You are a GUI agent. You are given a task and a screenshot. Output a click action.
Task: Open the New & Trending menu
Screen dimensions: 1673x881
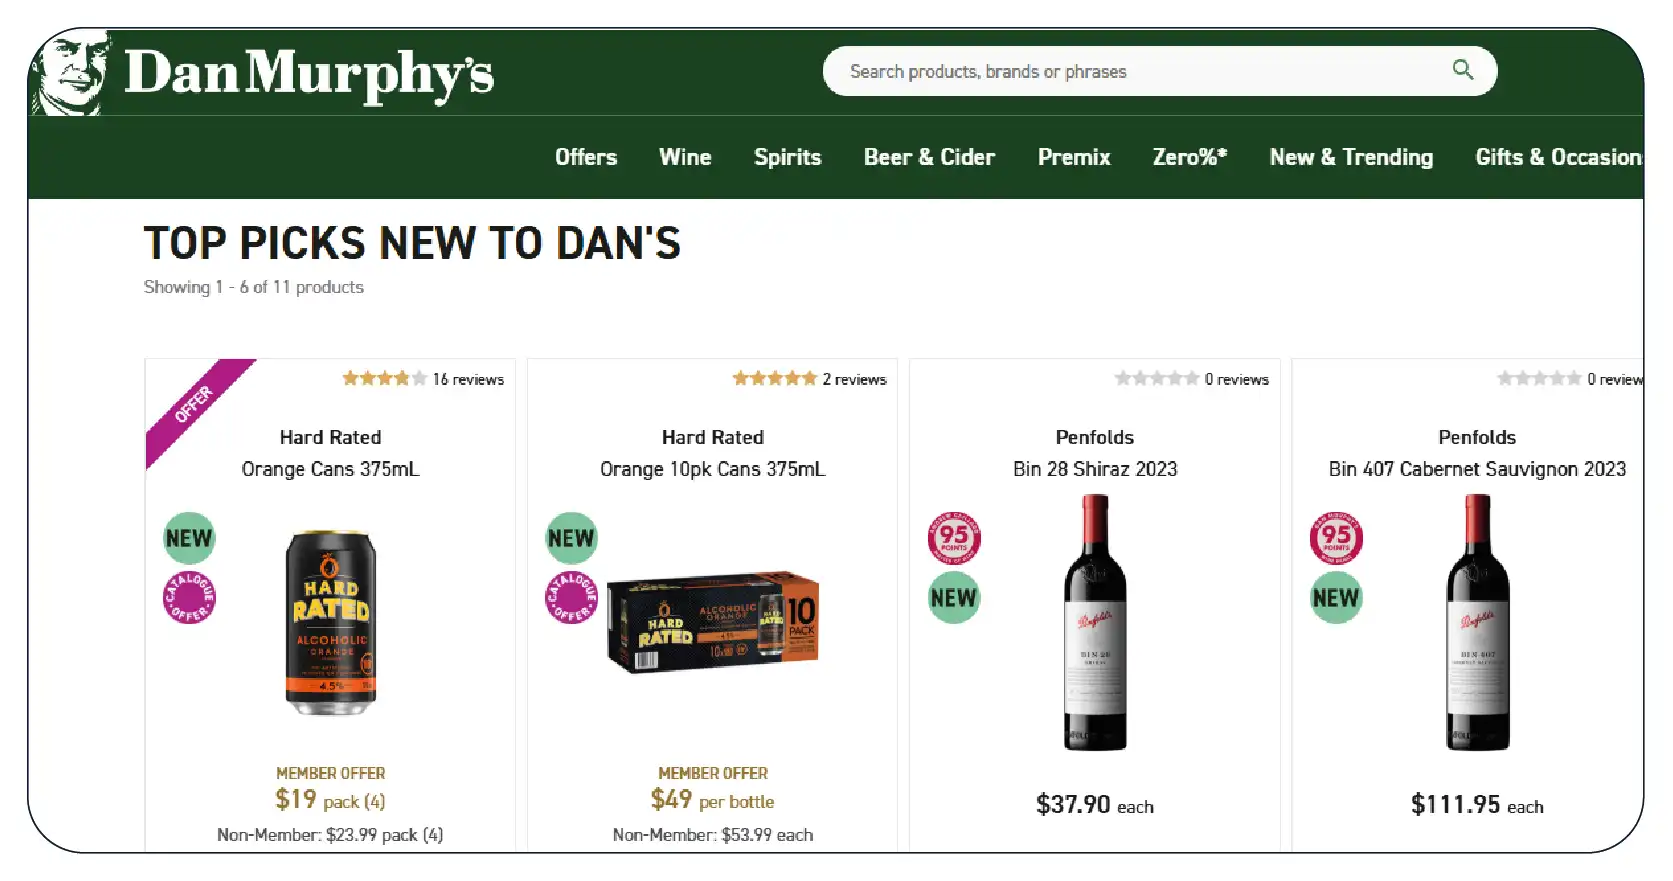coord(1351,157)
